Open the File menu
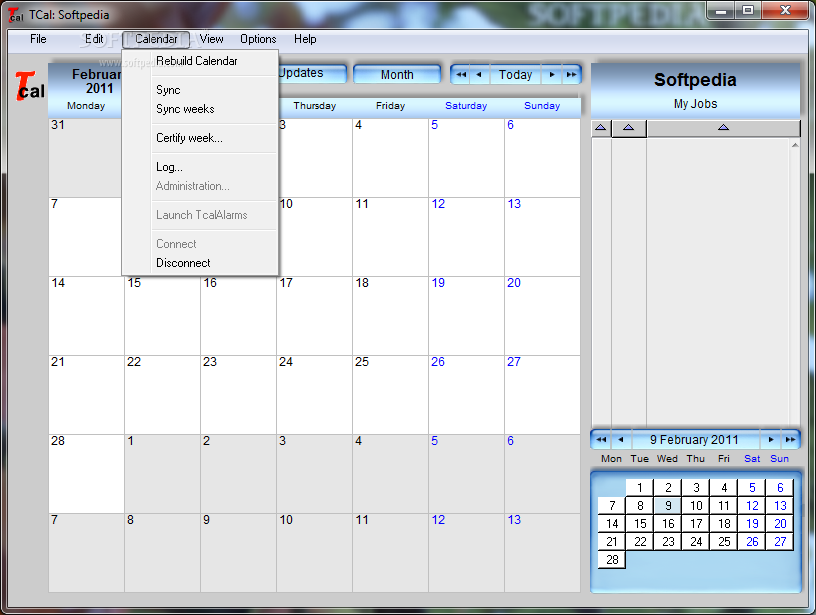Viewport: 816px width, 615px height. tap(38, 39)
